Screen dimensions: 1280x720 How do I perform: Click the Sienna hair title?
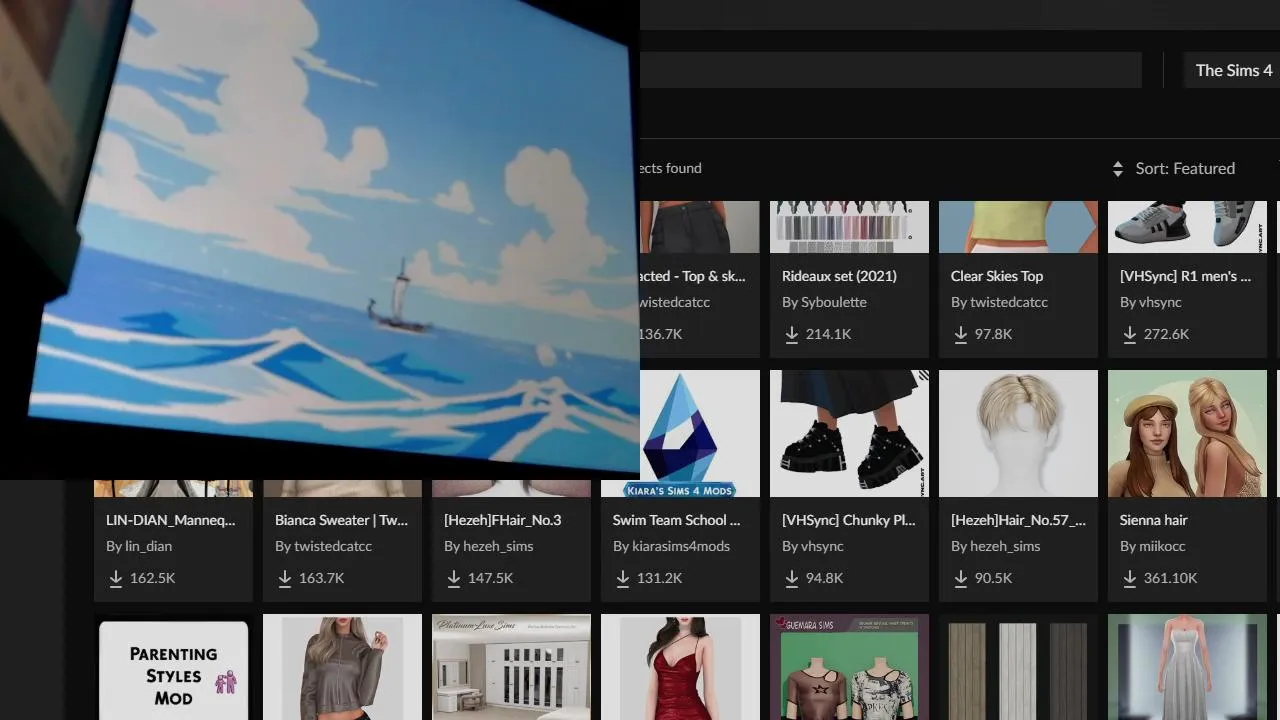point(1154,520)
